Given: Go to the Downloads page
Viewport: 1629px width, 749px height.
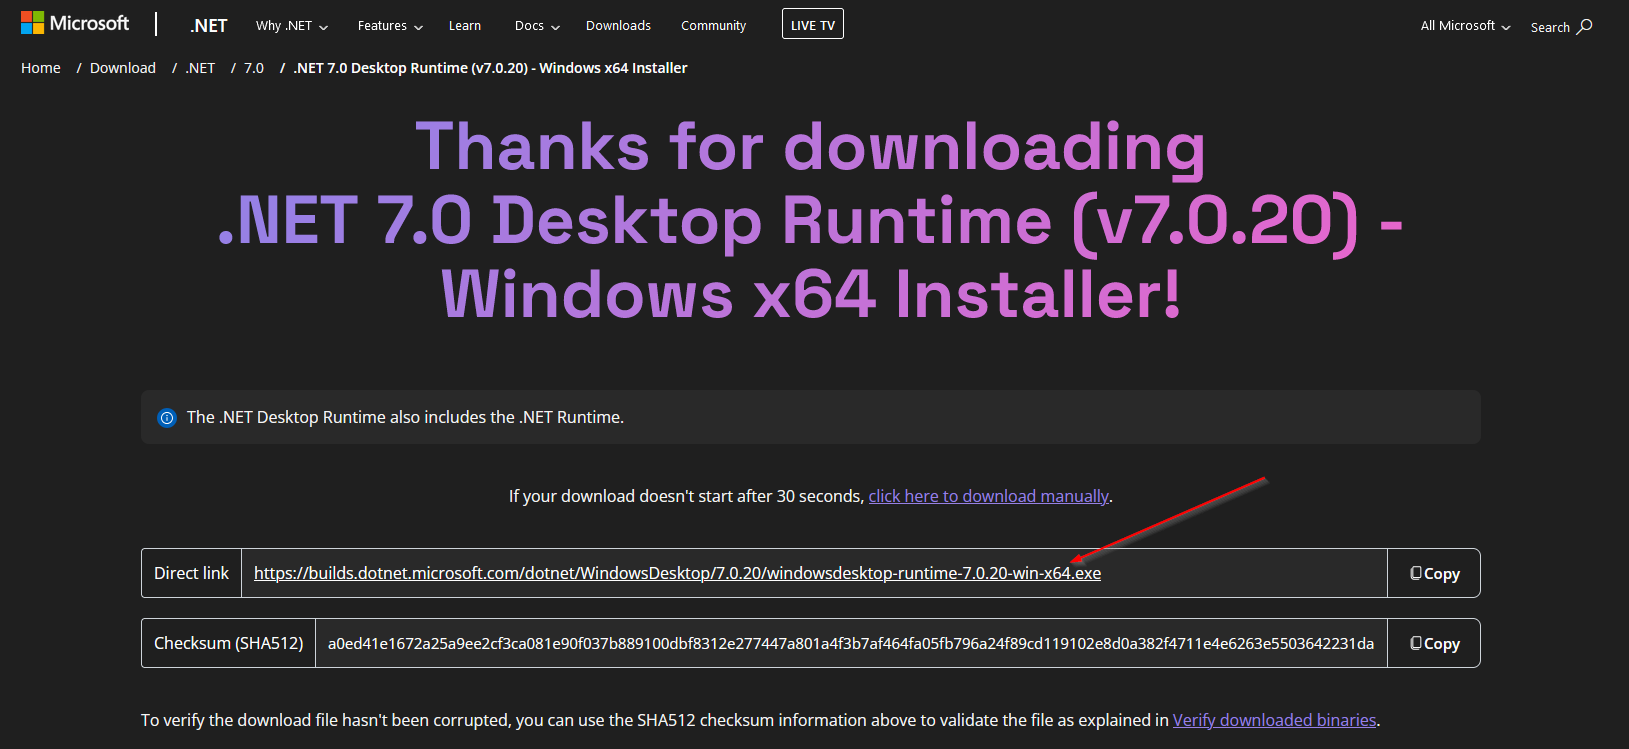Looking at the screenshot, I should [x=618, y=26].
